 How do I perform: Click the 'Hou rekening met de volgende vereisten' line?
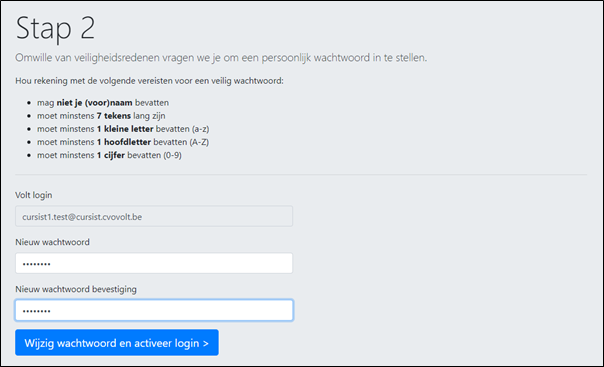pos(149,81)
